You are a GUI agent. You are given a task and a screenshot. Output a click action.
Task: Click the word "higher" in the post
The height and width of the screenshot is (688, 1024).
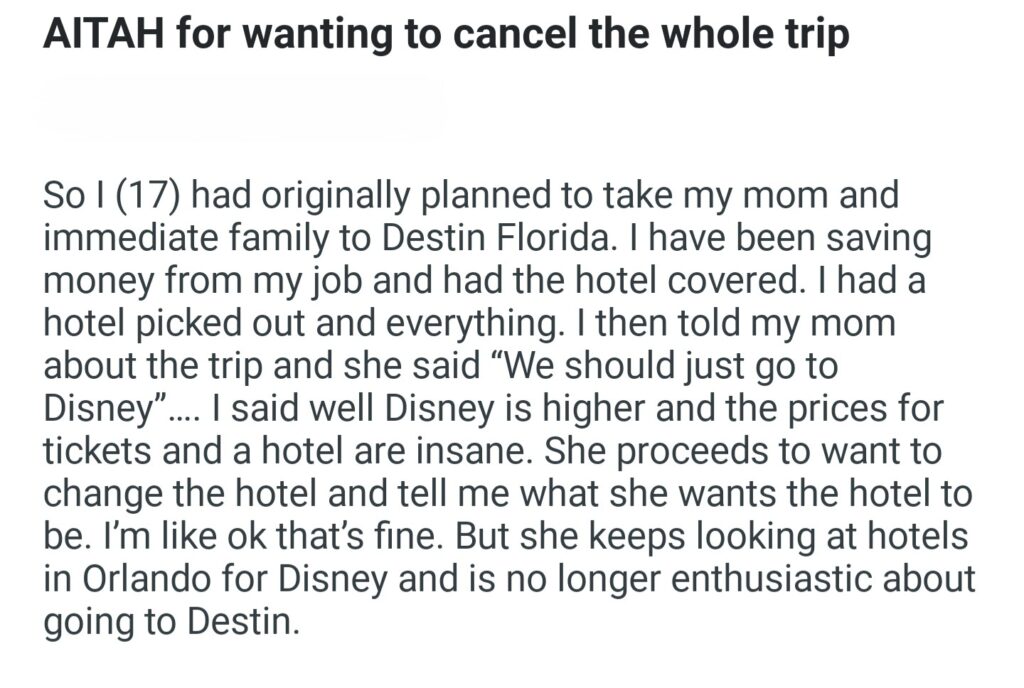tap(573, 410)
